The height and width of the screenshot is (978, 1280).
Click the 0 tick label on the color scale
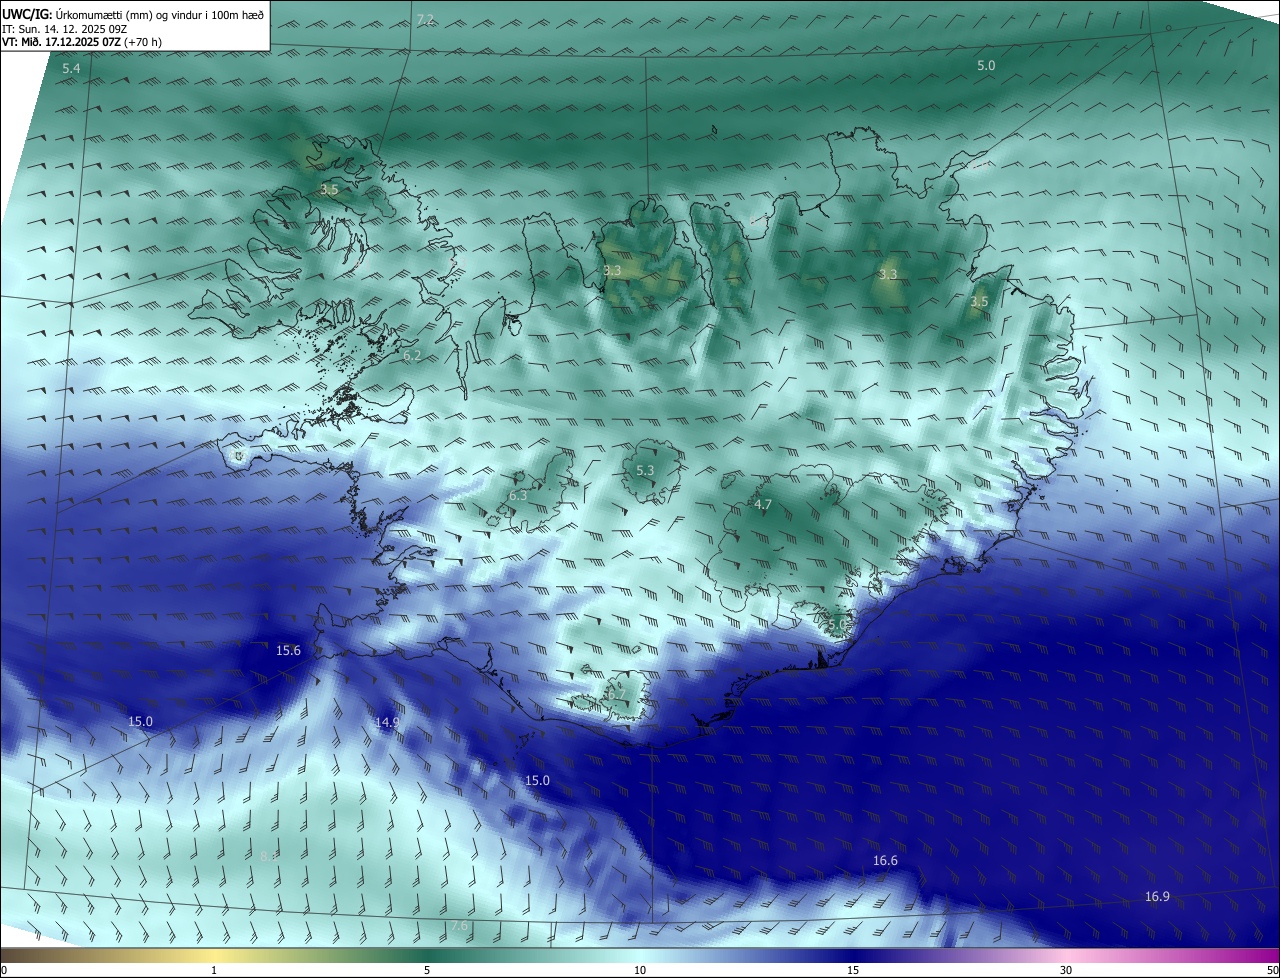(4, 970)
